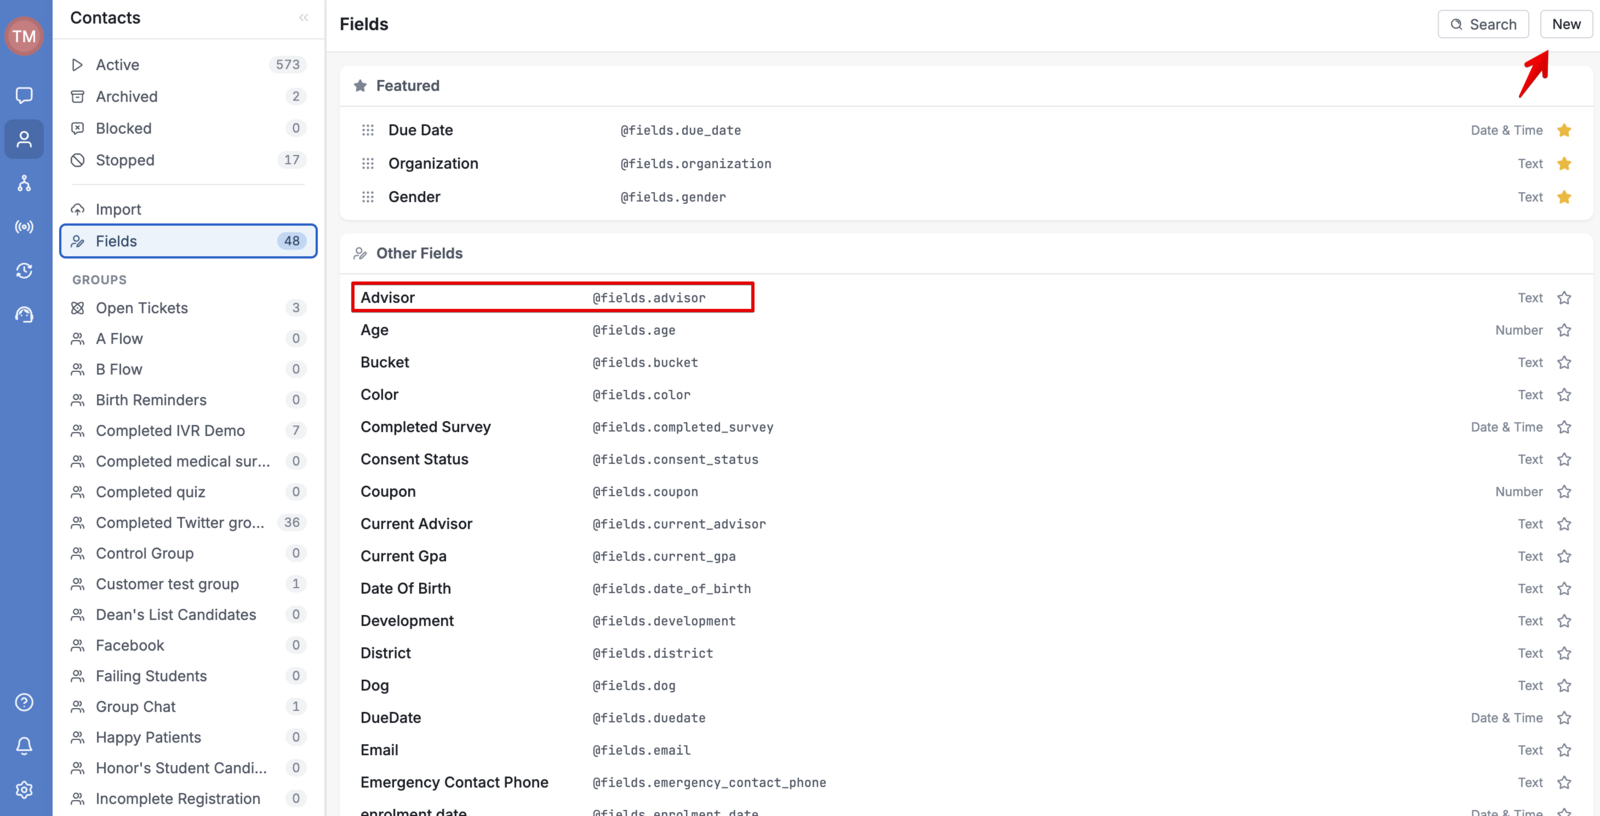Click the Search button

pos(1483,24)
